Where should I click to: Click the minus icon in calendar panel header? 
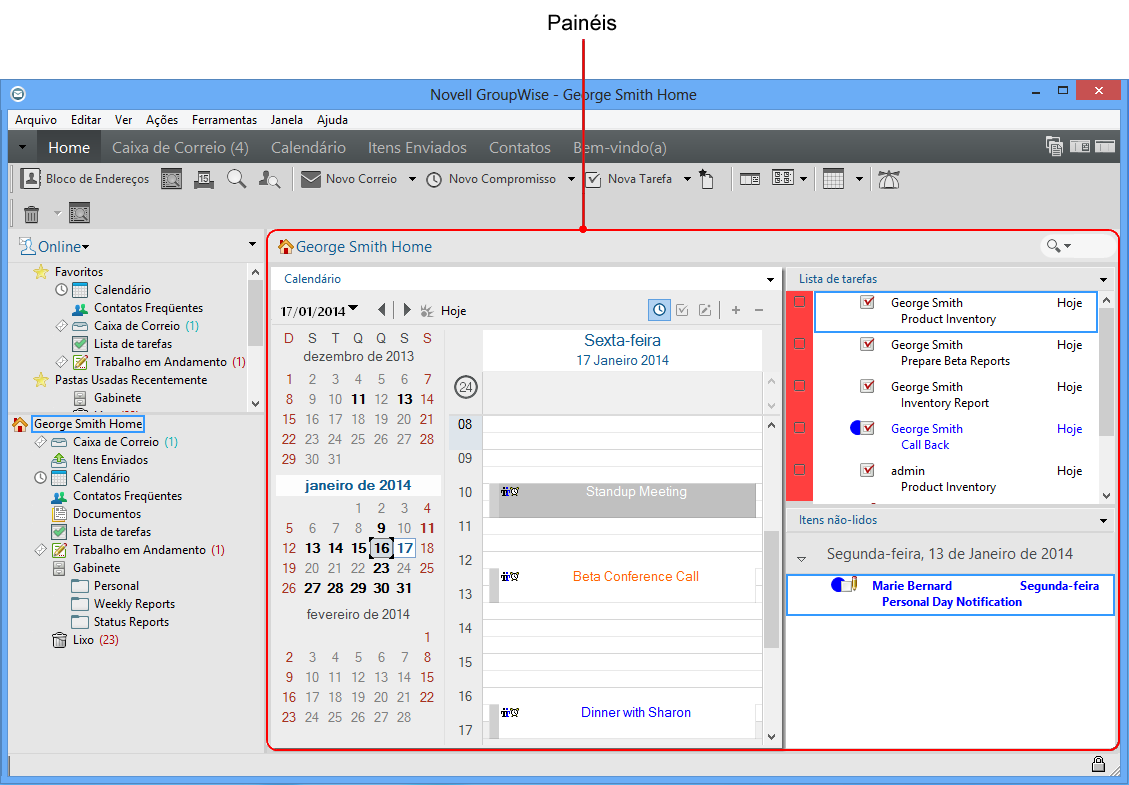tap(759, 310)
